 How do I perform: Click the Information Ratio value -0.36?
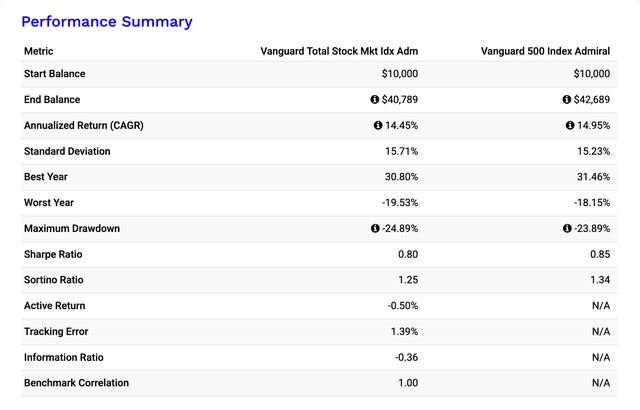click(407, 357)
